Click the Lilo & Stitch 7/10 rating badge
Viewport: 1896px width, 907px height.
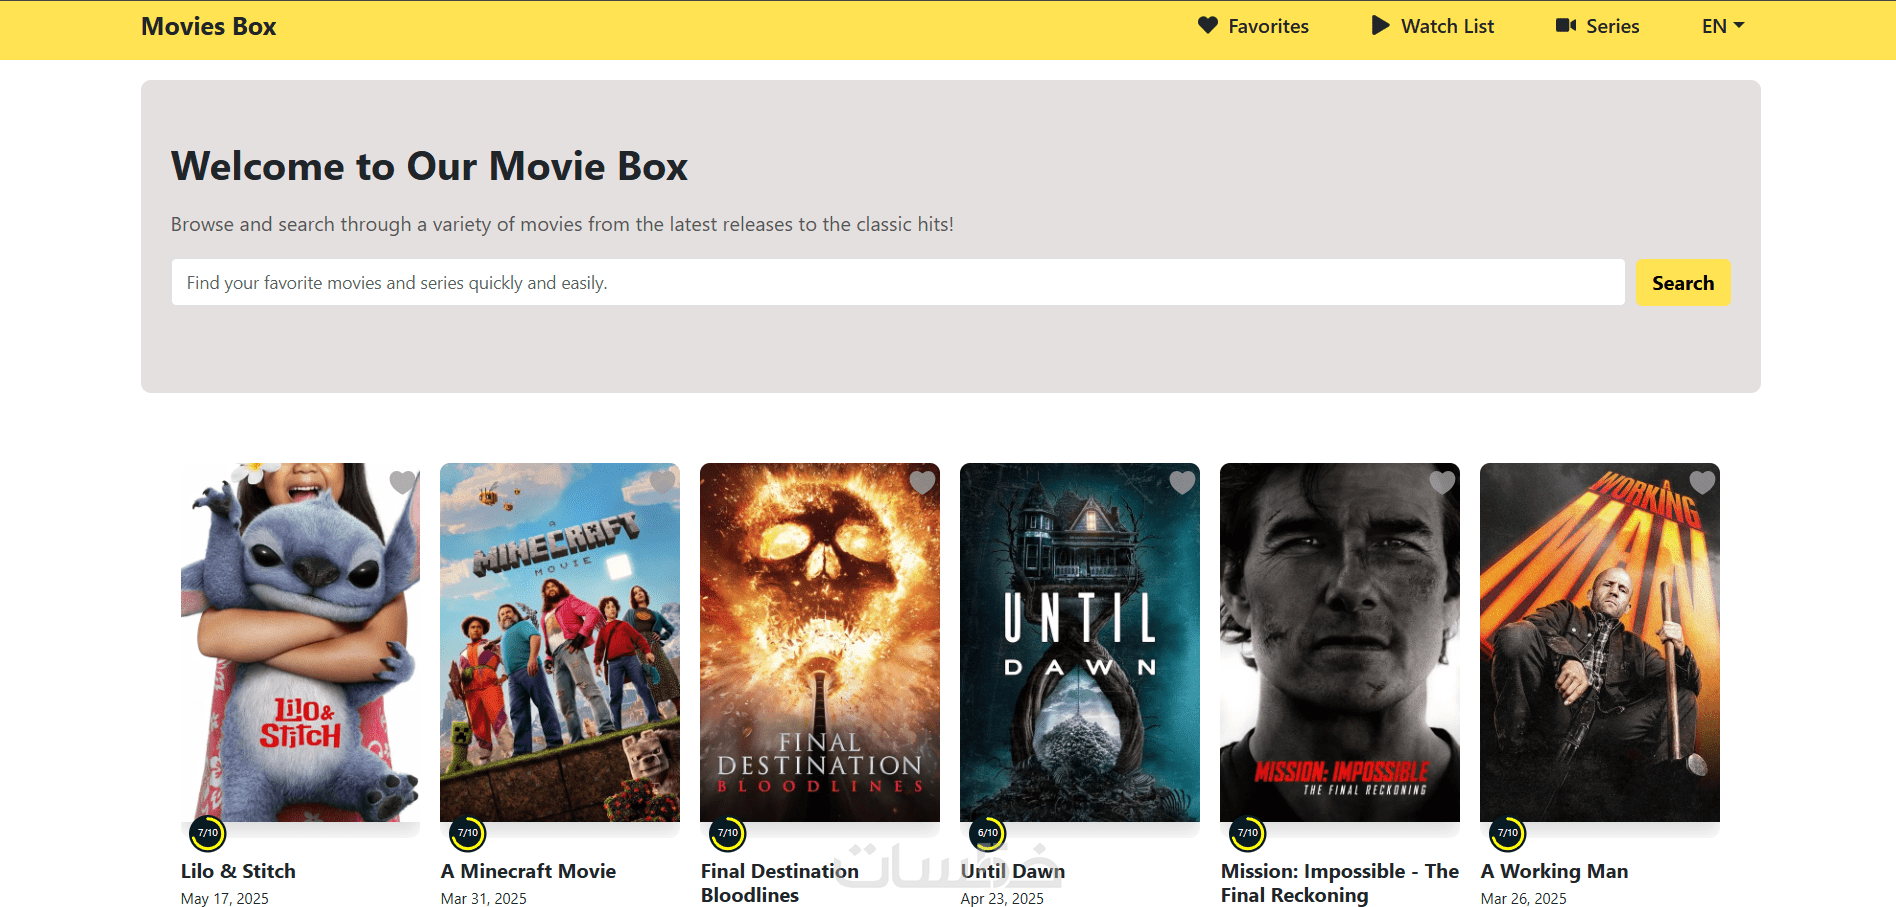click(x=208, y=833)
